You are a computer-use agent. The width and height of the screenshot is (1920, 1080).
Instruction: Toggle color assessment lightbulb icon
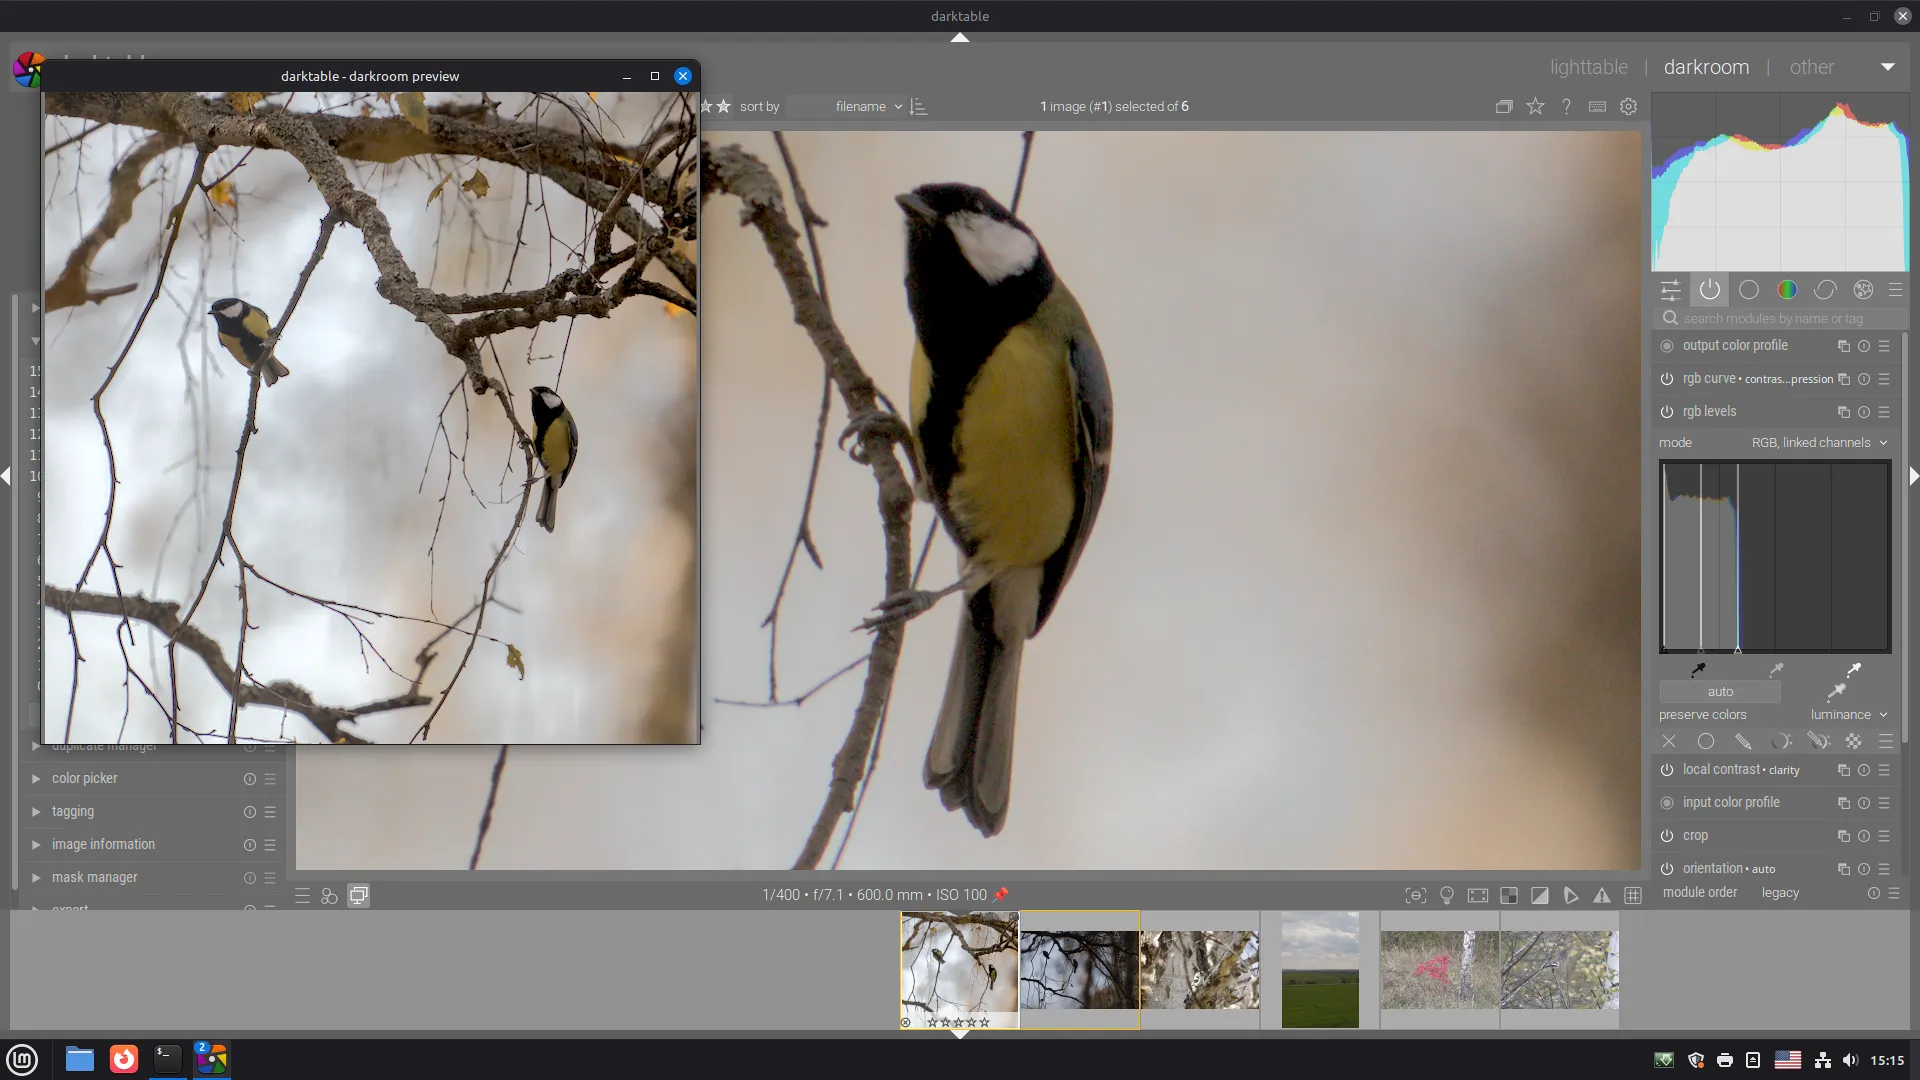1446,896
